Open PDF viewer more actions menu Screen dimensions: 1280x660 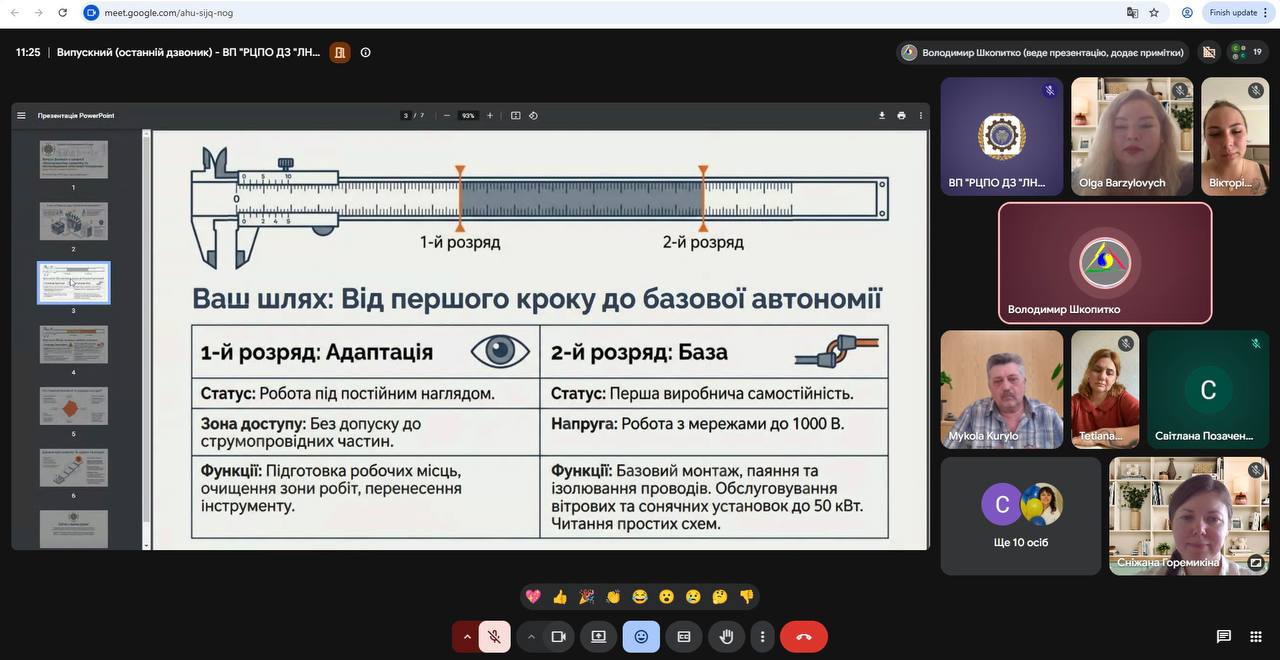(x=921, y=115)
